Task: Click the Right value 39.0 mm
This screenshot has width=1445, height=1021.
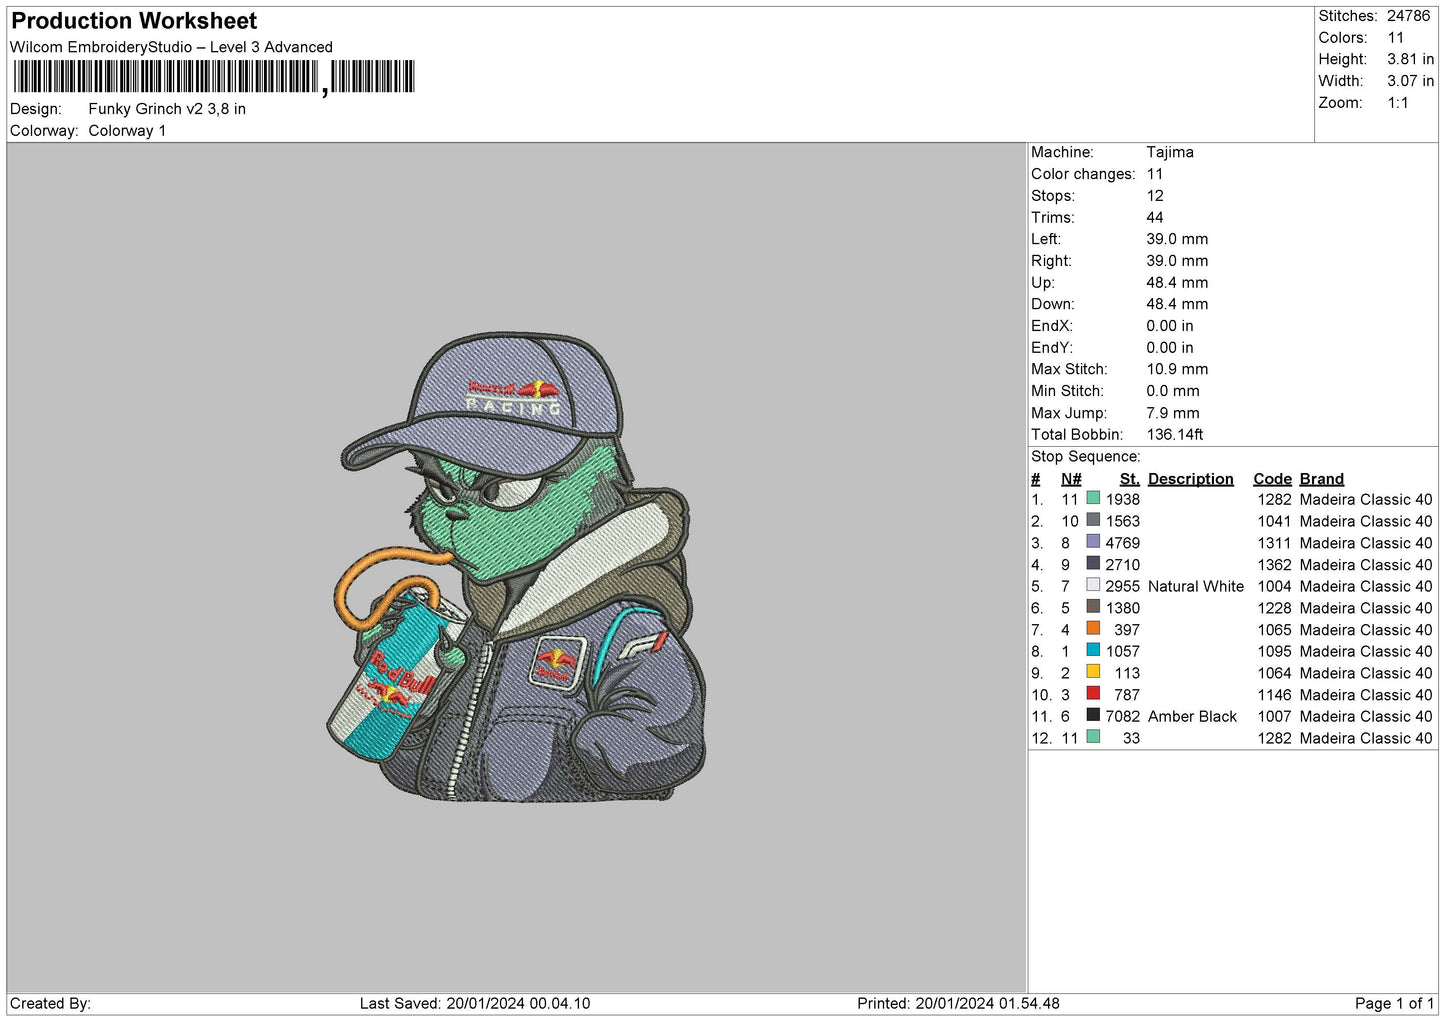Action: point(1177,261)
